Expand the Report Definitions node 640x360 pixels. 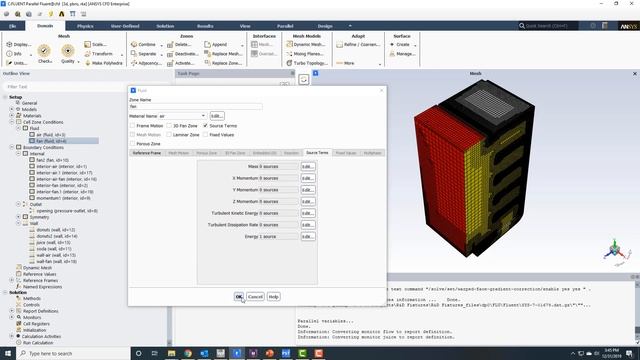[12, 311]
